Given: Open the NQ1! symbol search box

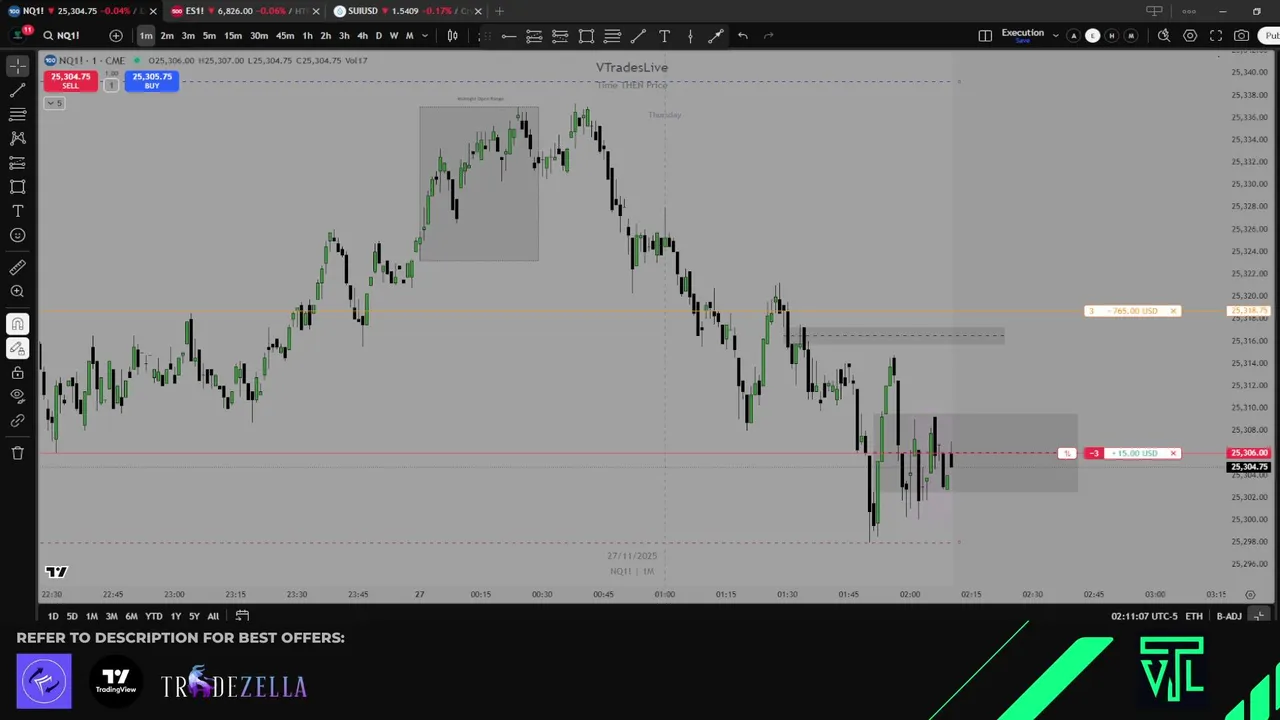Looking at the screenshot, I should 68,36.
